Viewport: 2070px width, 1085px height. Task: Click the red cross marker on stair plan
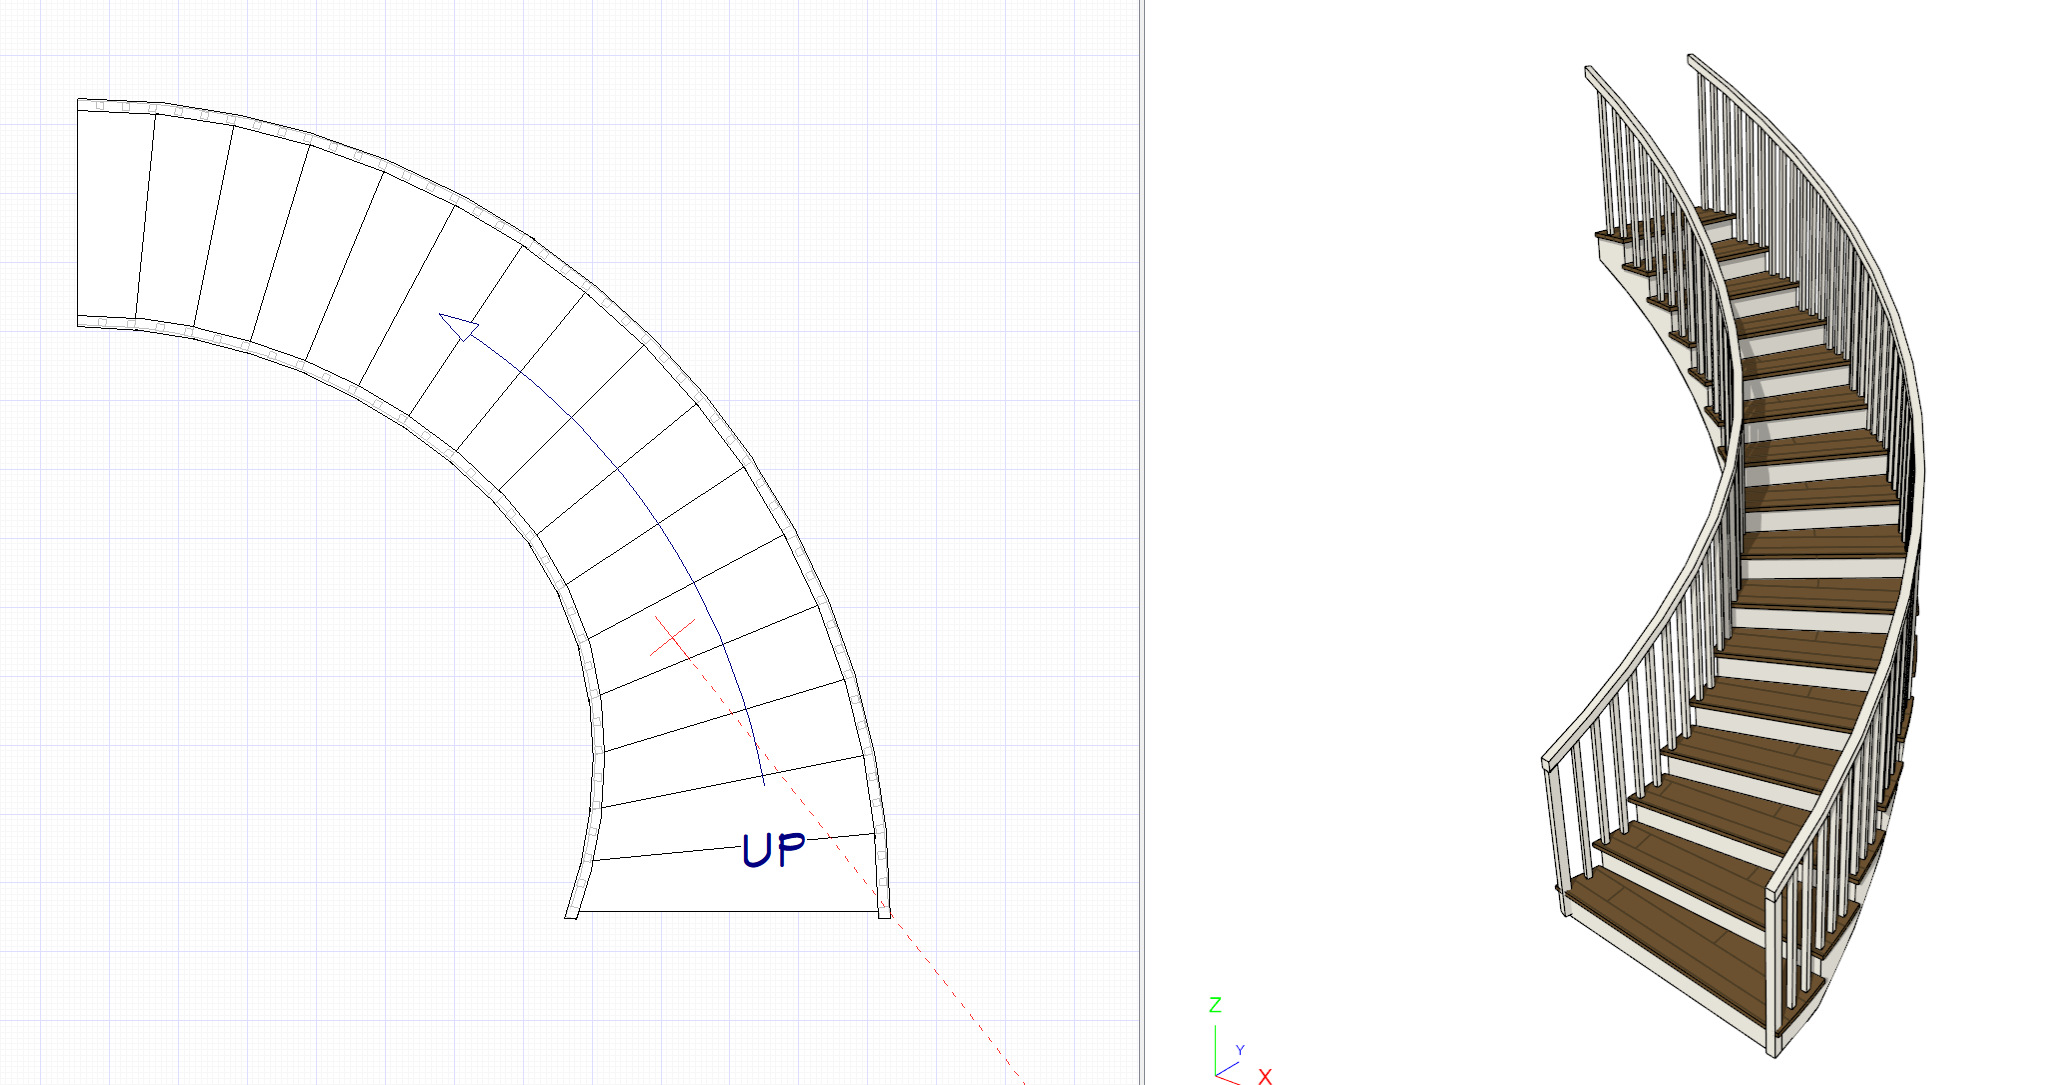tap(673, 636)
